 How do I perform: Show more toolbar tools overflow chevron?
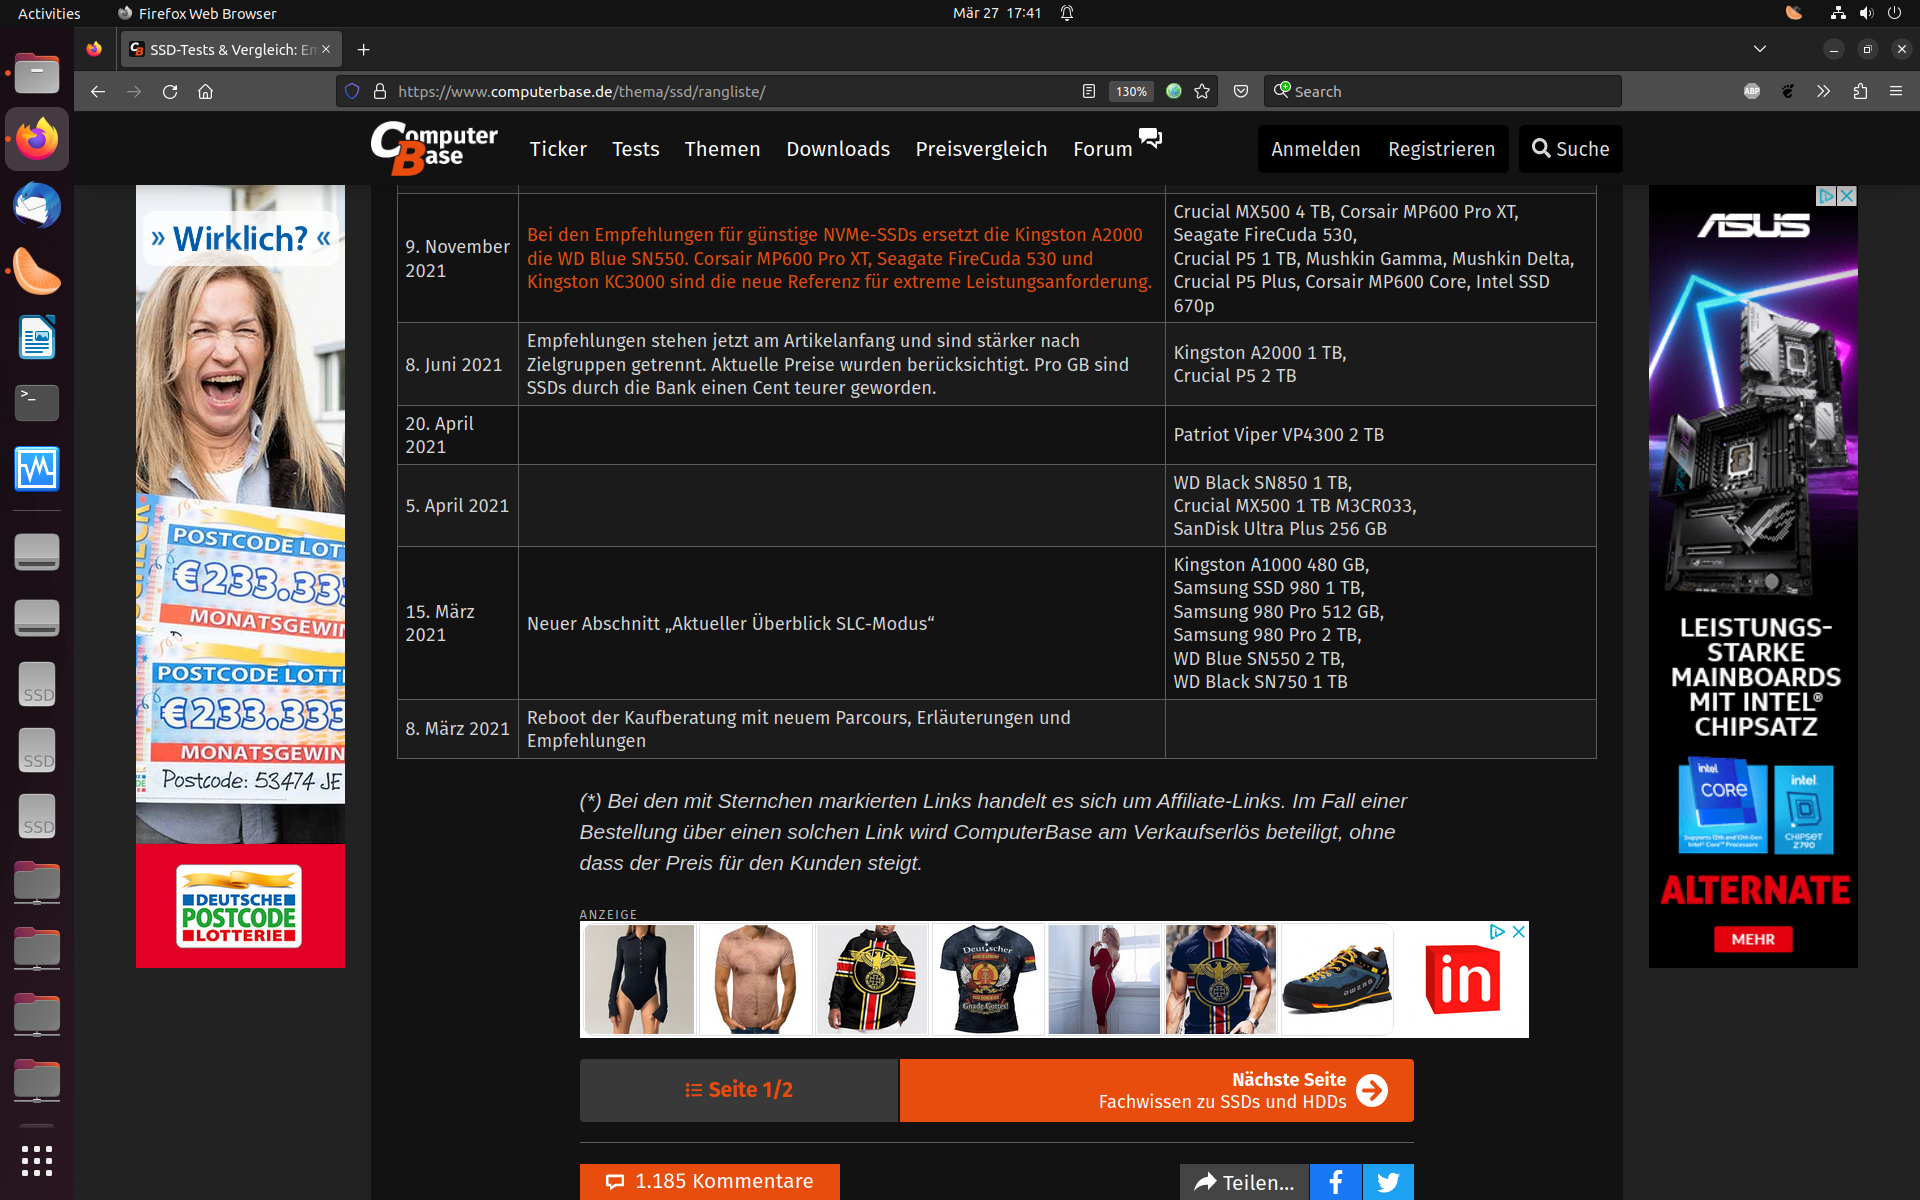click(x=1824, y=91)
